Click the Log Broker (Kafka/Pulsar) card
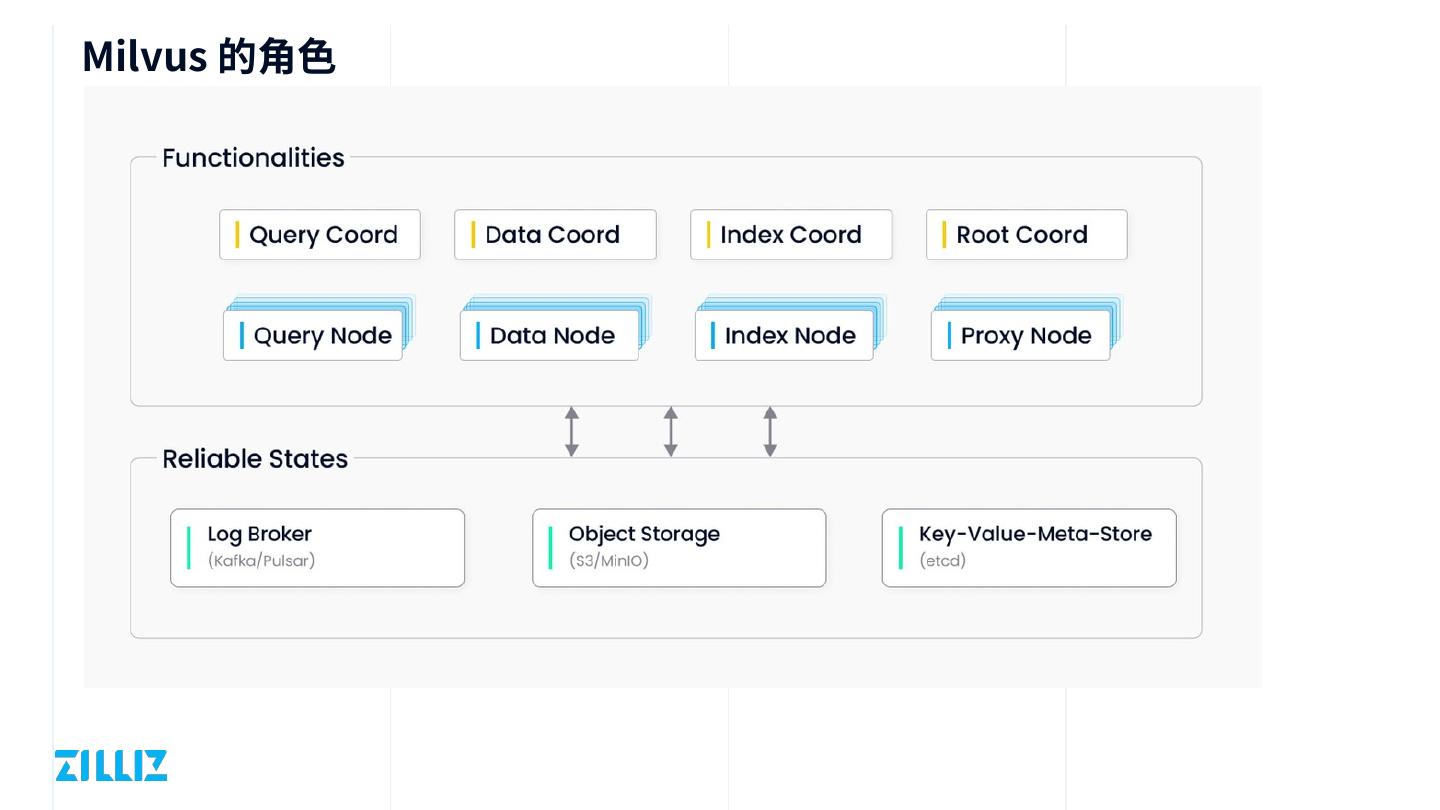Viewport: 1440px width, 810px height. pyautogui.click(x=318, y=548)
